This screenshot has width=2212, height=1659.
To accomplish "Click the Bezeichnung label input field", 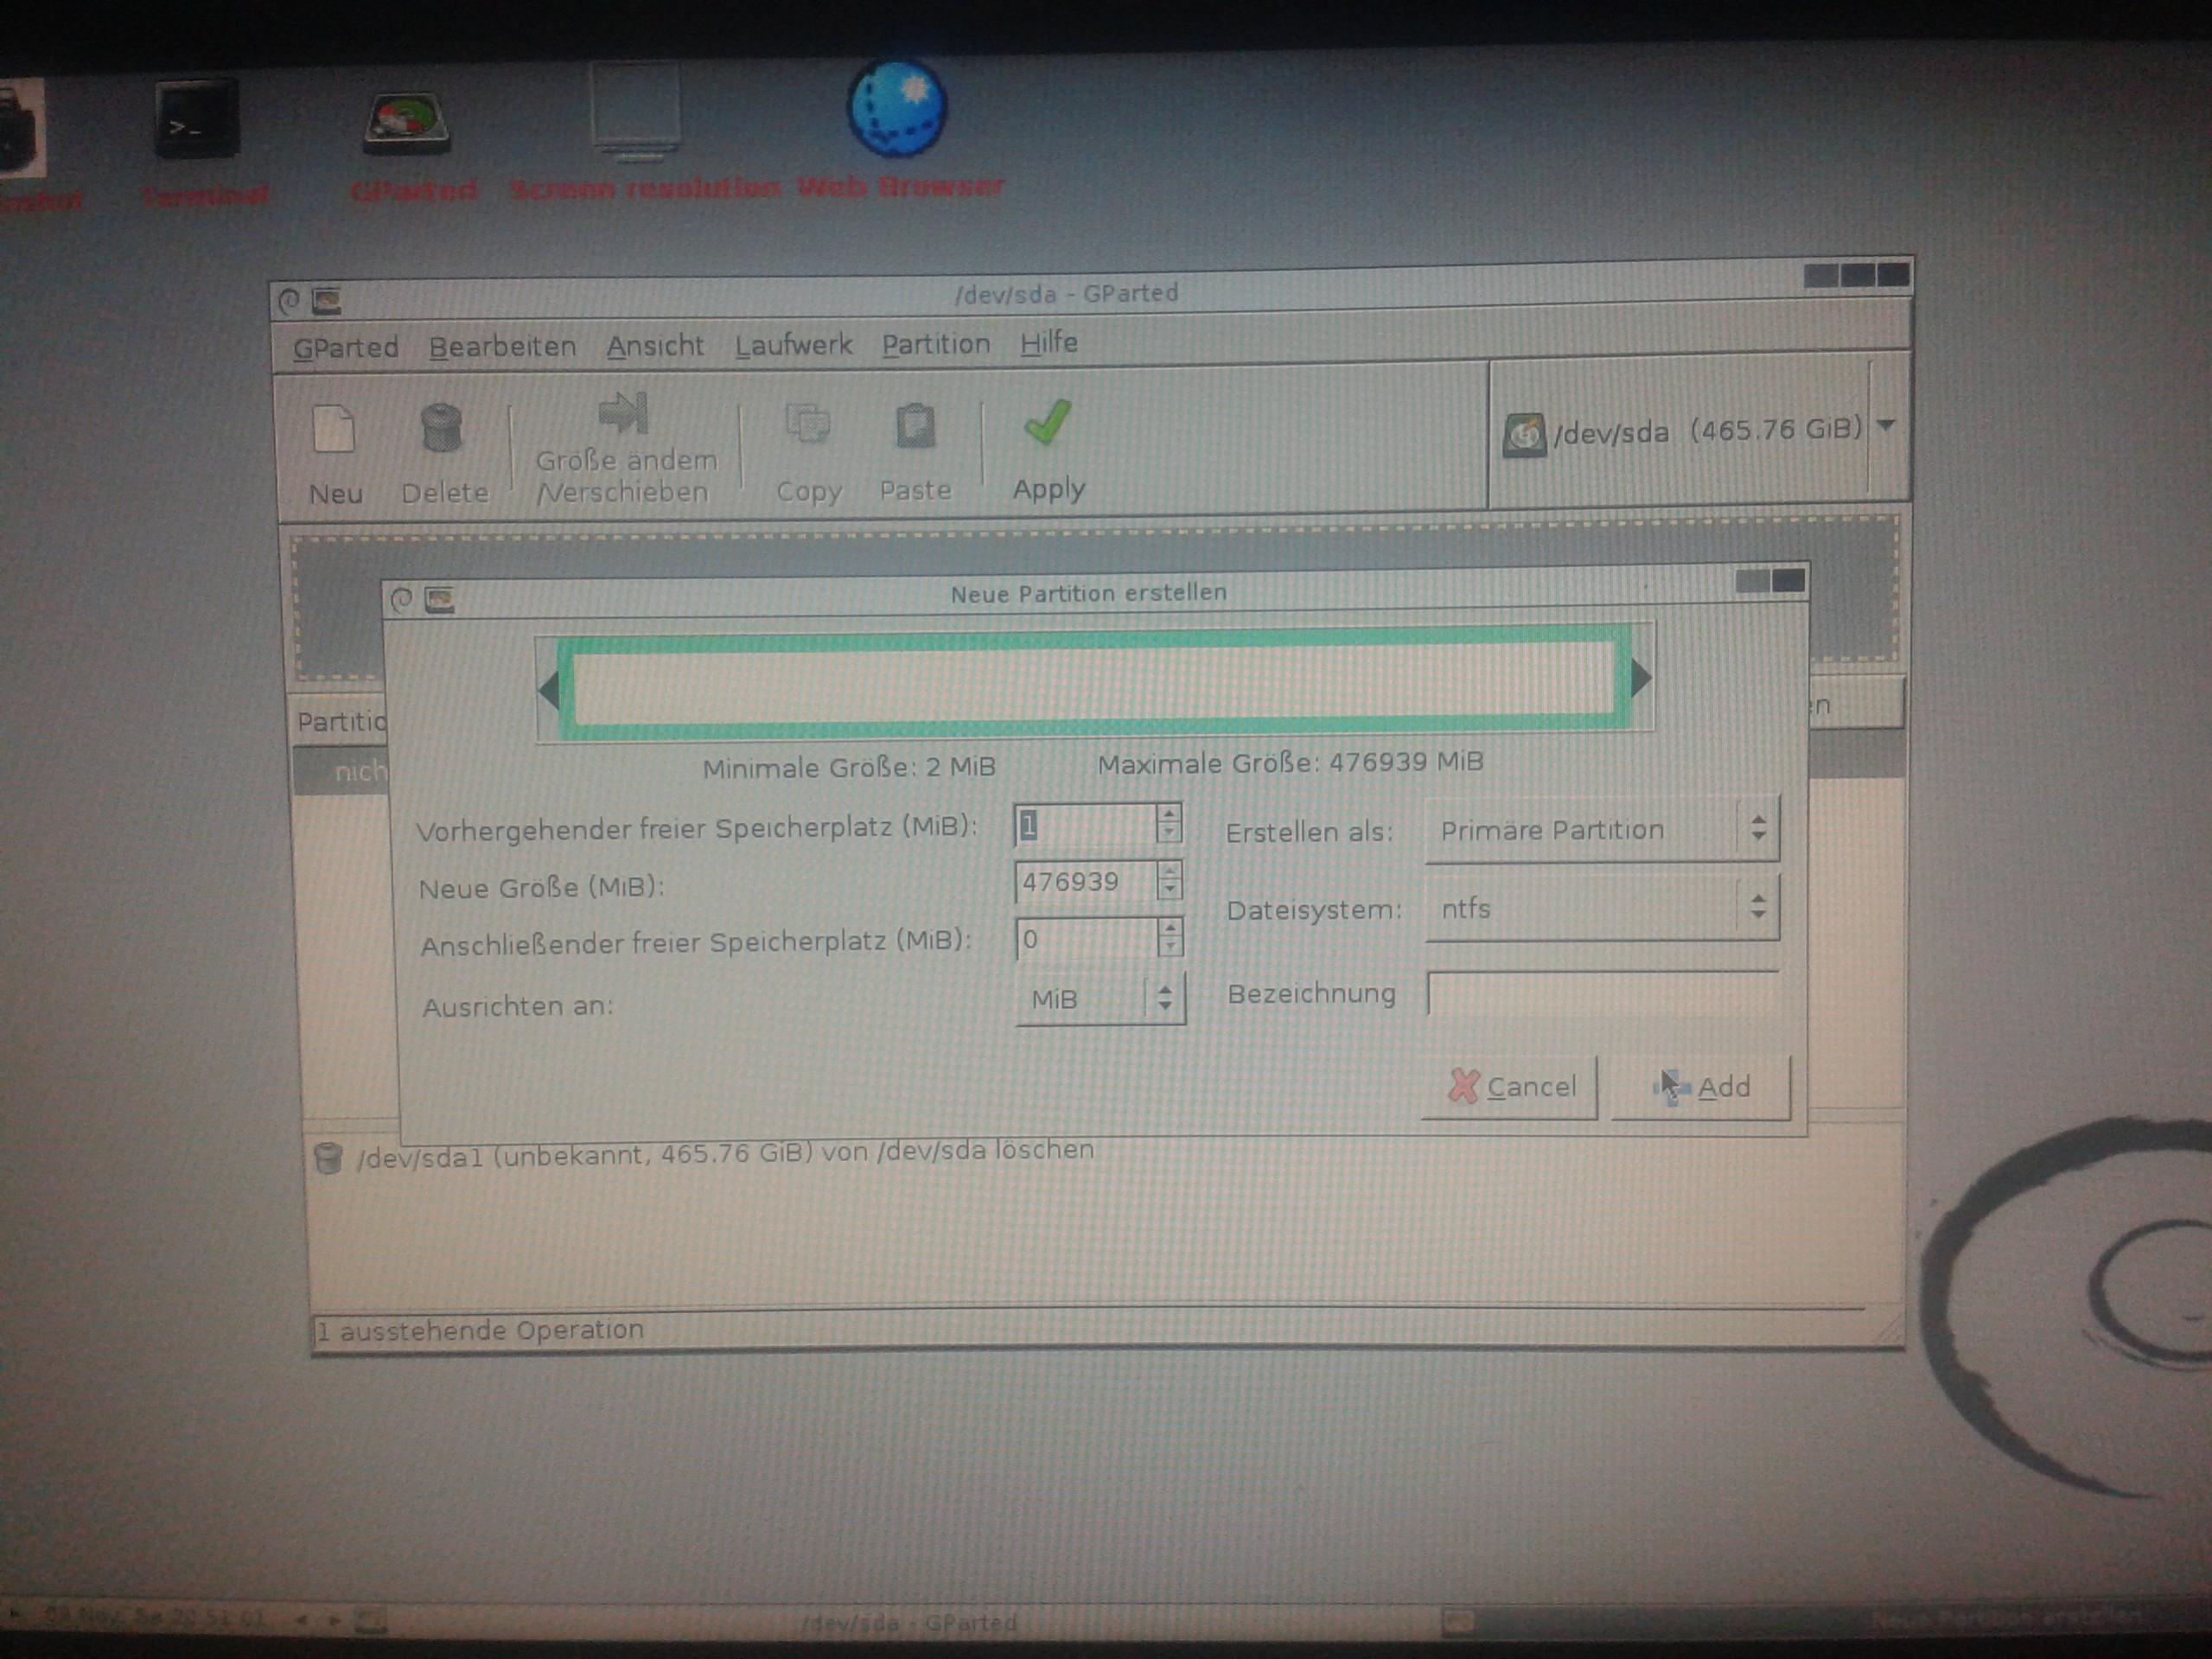I will 1602,994.
